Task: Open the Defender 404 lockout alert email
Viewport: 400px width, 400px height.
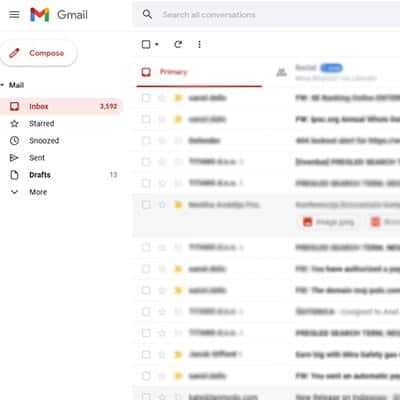Action: tap(348, 141)
